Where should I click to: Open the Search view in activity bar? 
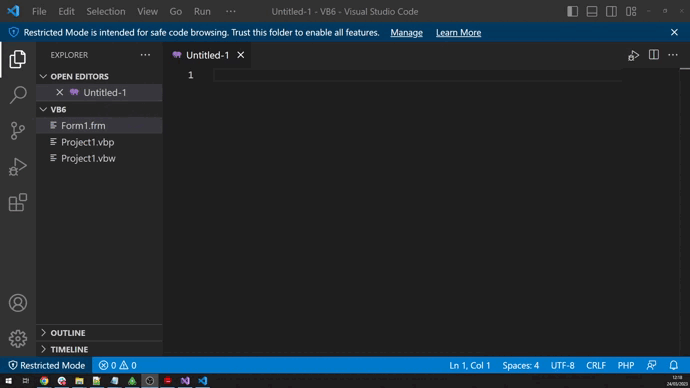coord(18,95)
